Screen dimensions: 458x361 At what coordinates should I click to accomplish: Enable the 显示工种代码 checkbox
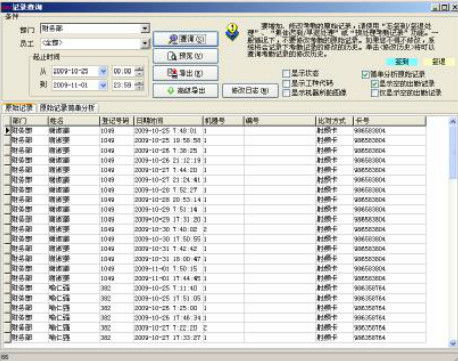[286, 83]
